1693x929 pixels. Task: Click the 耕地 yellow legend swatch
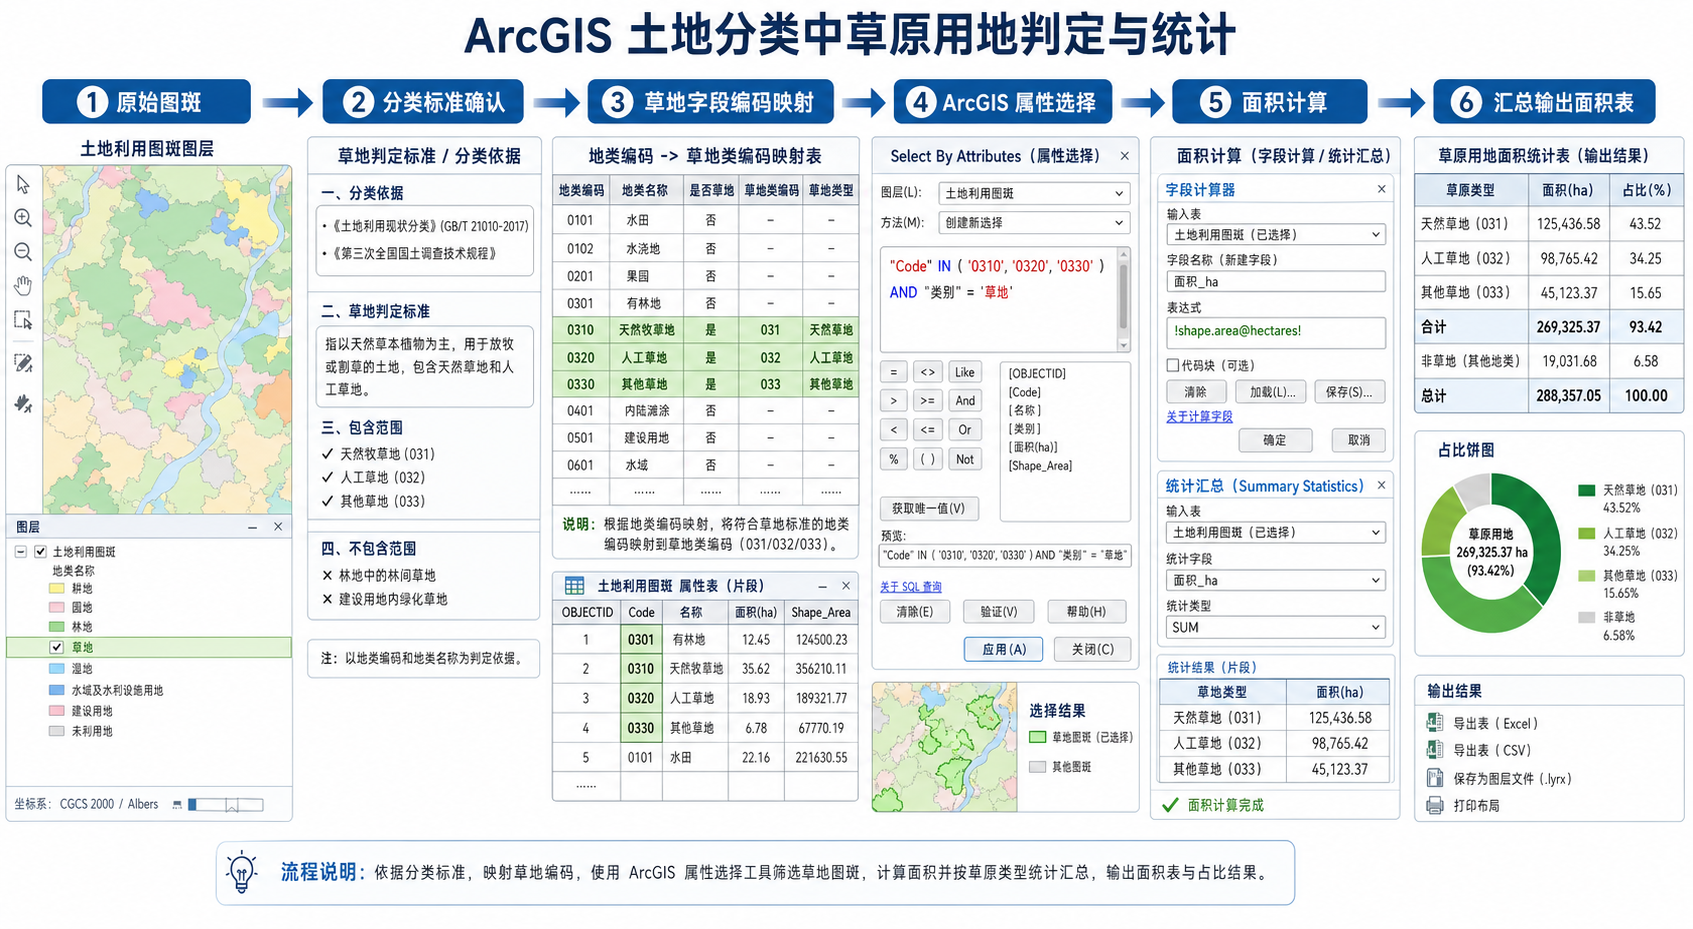57,589
